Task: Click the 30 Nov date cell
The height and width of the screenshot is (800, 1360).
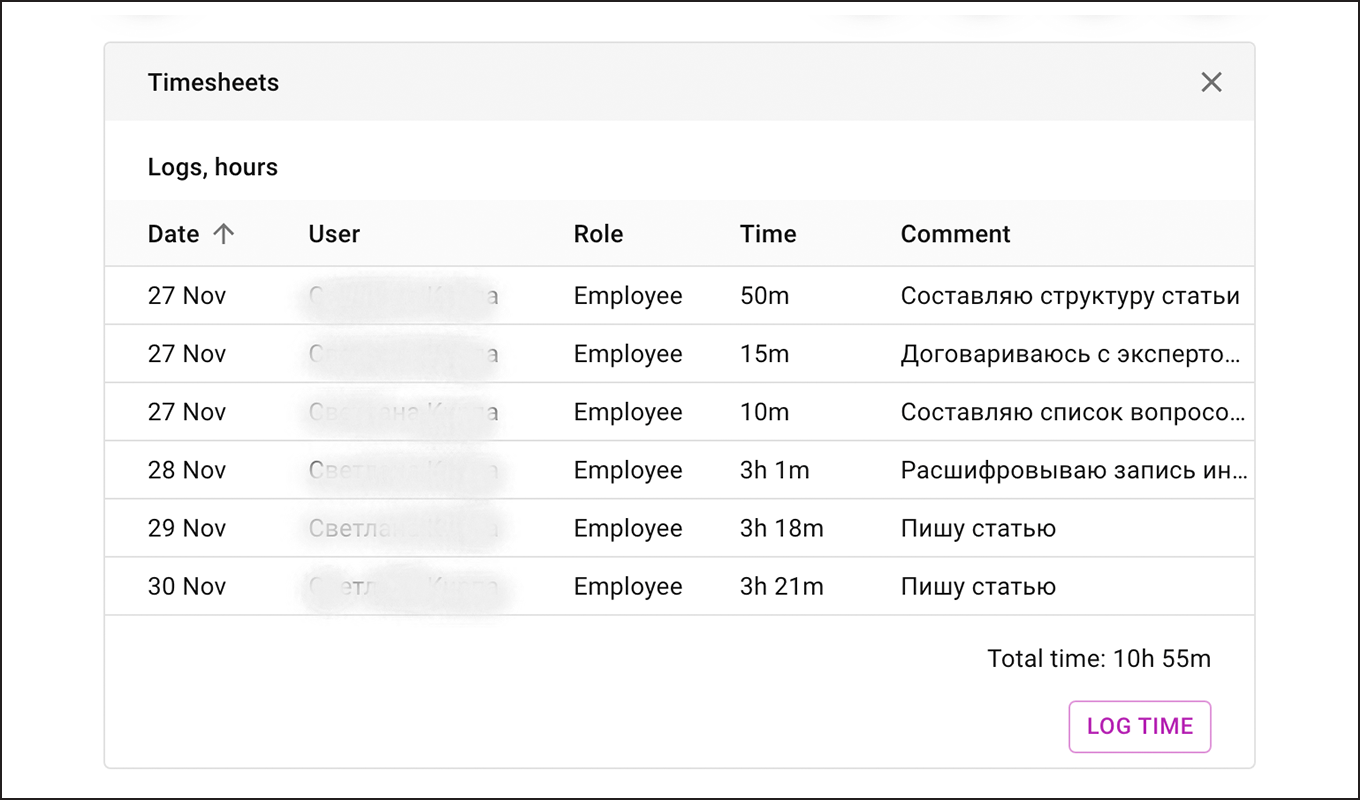Action: [x=187, y=586]
